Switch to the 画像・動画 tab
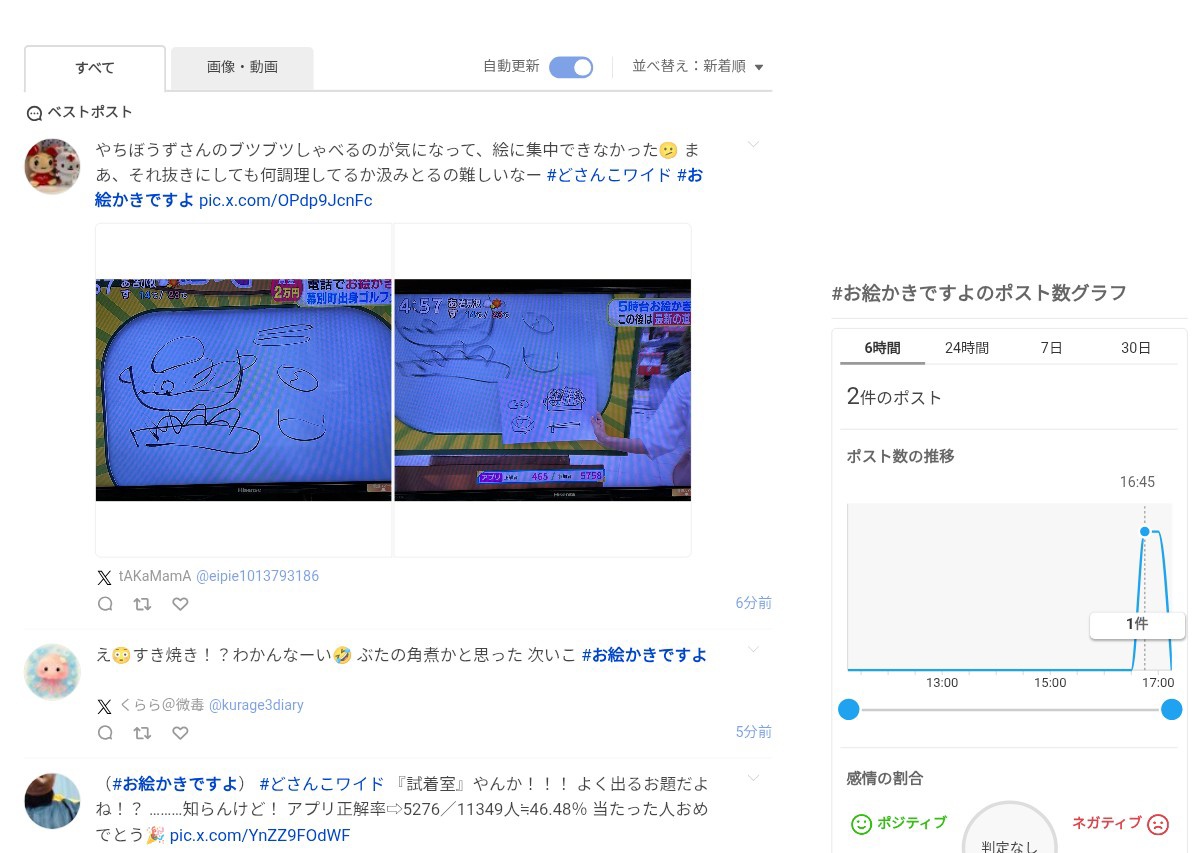 (x=242, y=68)
